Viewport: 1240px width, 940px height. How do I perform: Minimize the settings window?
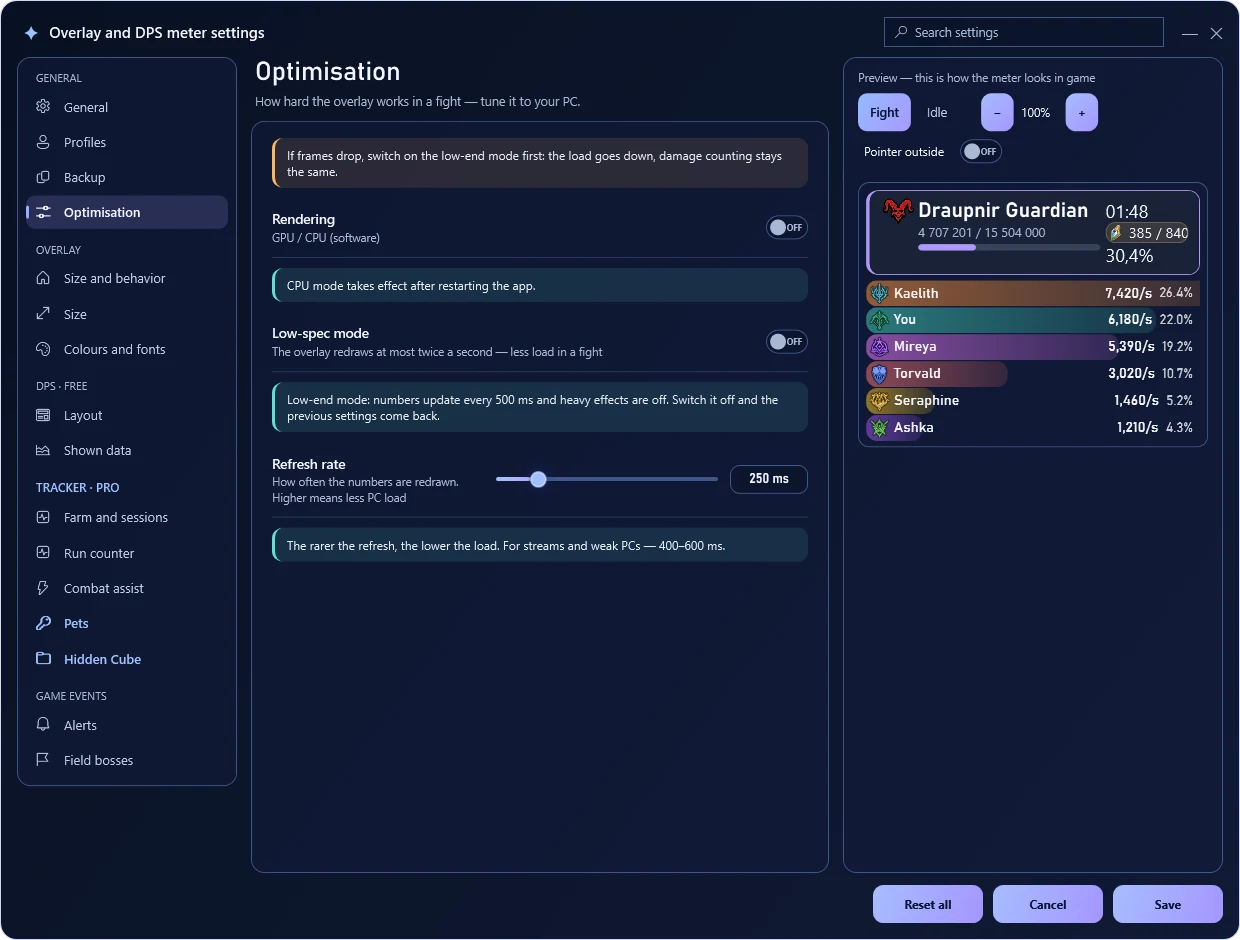[x=1190, y=33]
